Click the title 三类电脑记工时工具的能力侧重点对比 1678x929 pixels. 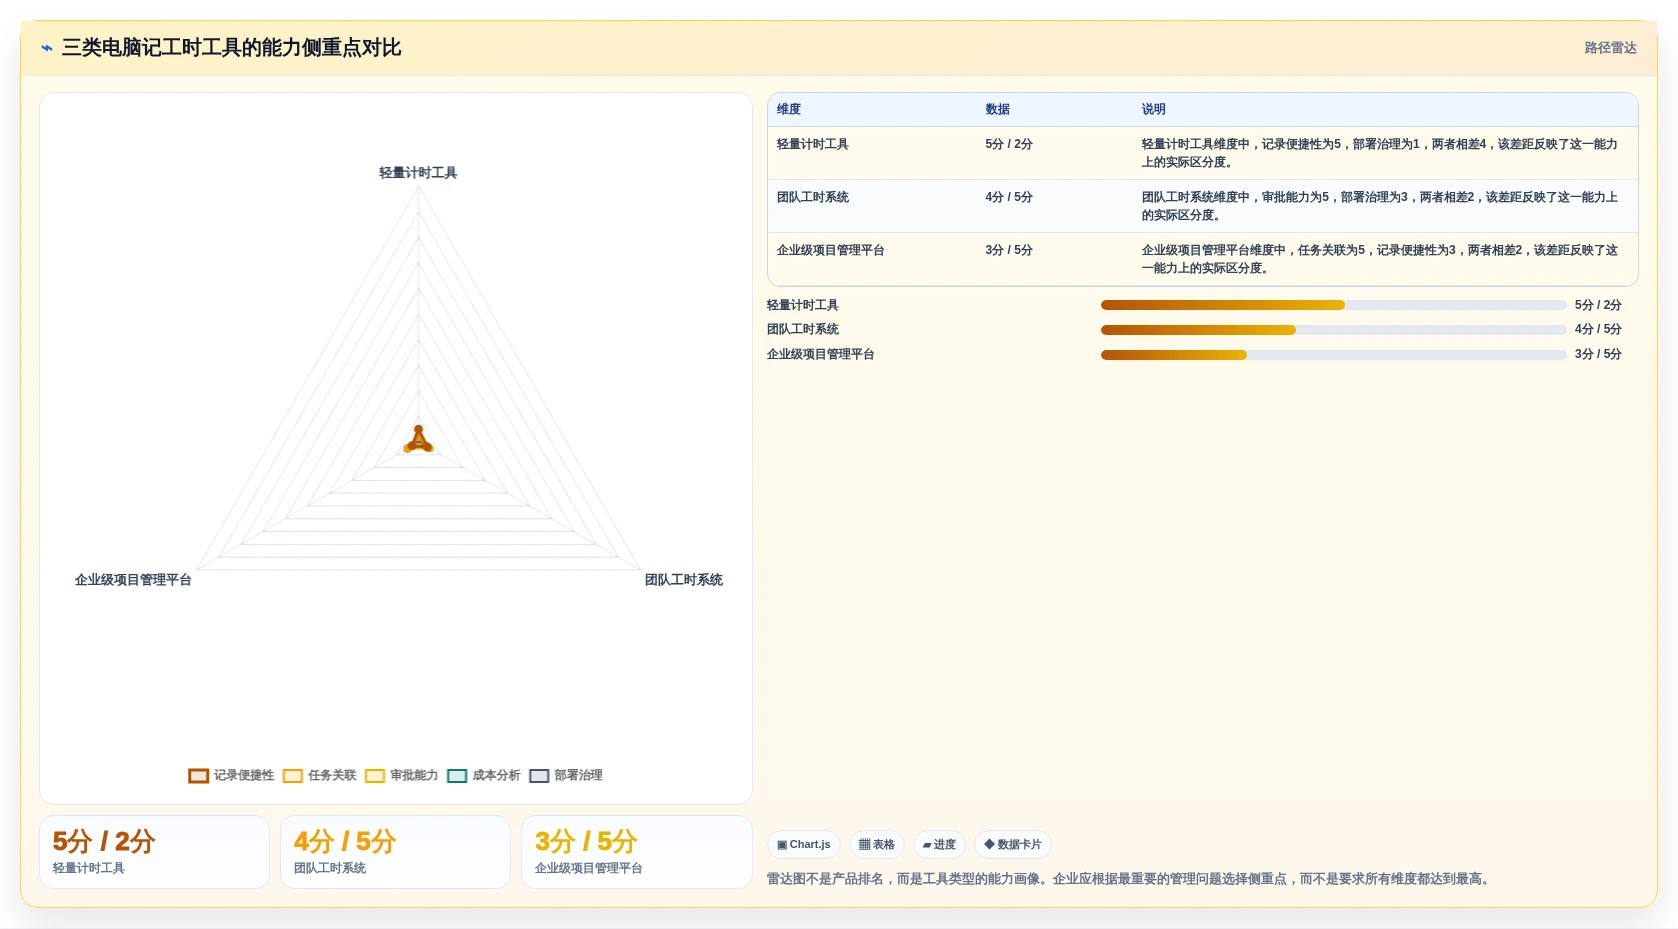(x=231, y=48)
